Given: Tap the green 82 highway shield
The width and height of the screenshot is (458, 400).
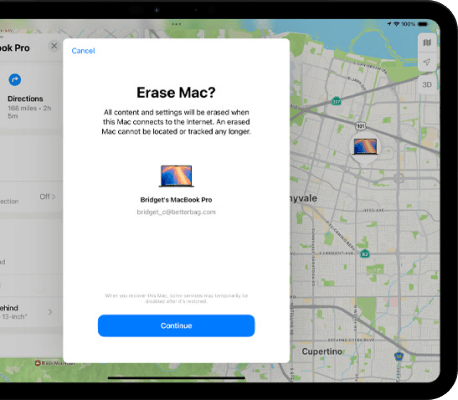Looking at the screenshot, I should click(x=365, y=254).
